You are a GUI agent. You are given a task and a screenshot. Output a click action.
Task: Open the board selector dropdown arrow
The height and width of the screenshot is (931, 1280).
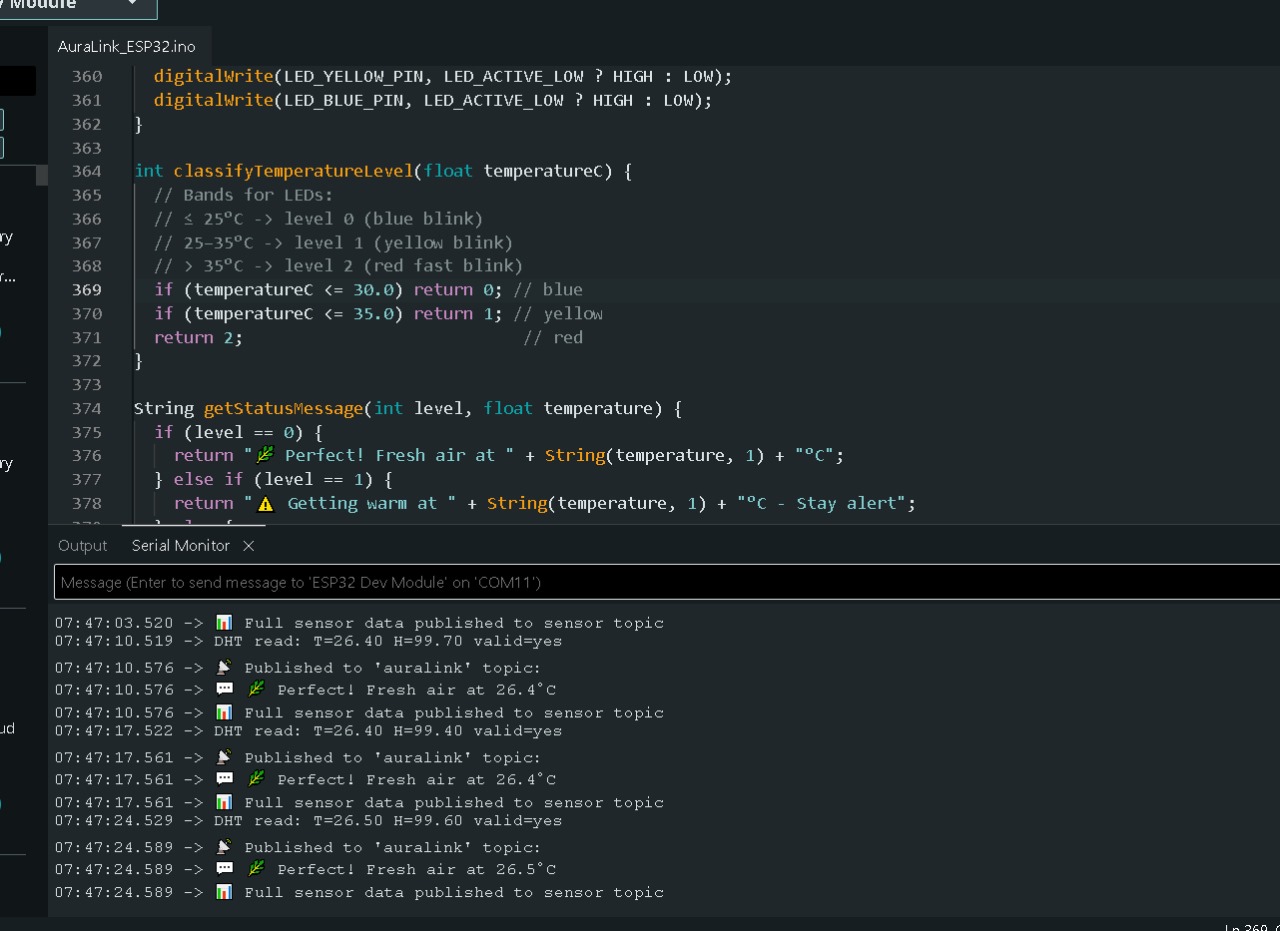point(132,4)
